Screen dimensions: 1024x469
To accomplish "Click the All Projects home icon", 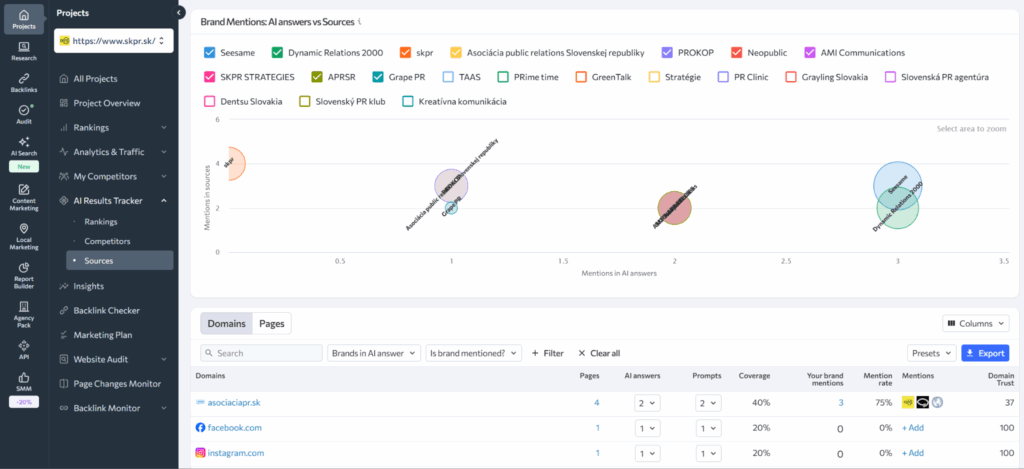I will pos(63,79).
